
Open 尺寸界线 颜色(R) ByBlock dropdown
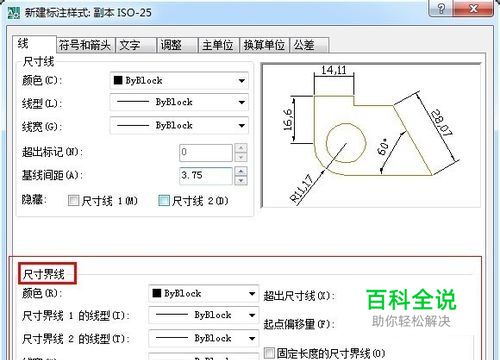click(204, 294)
